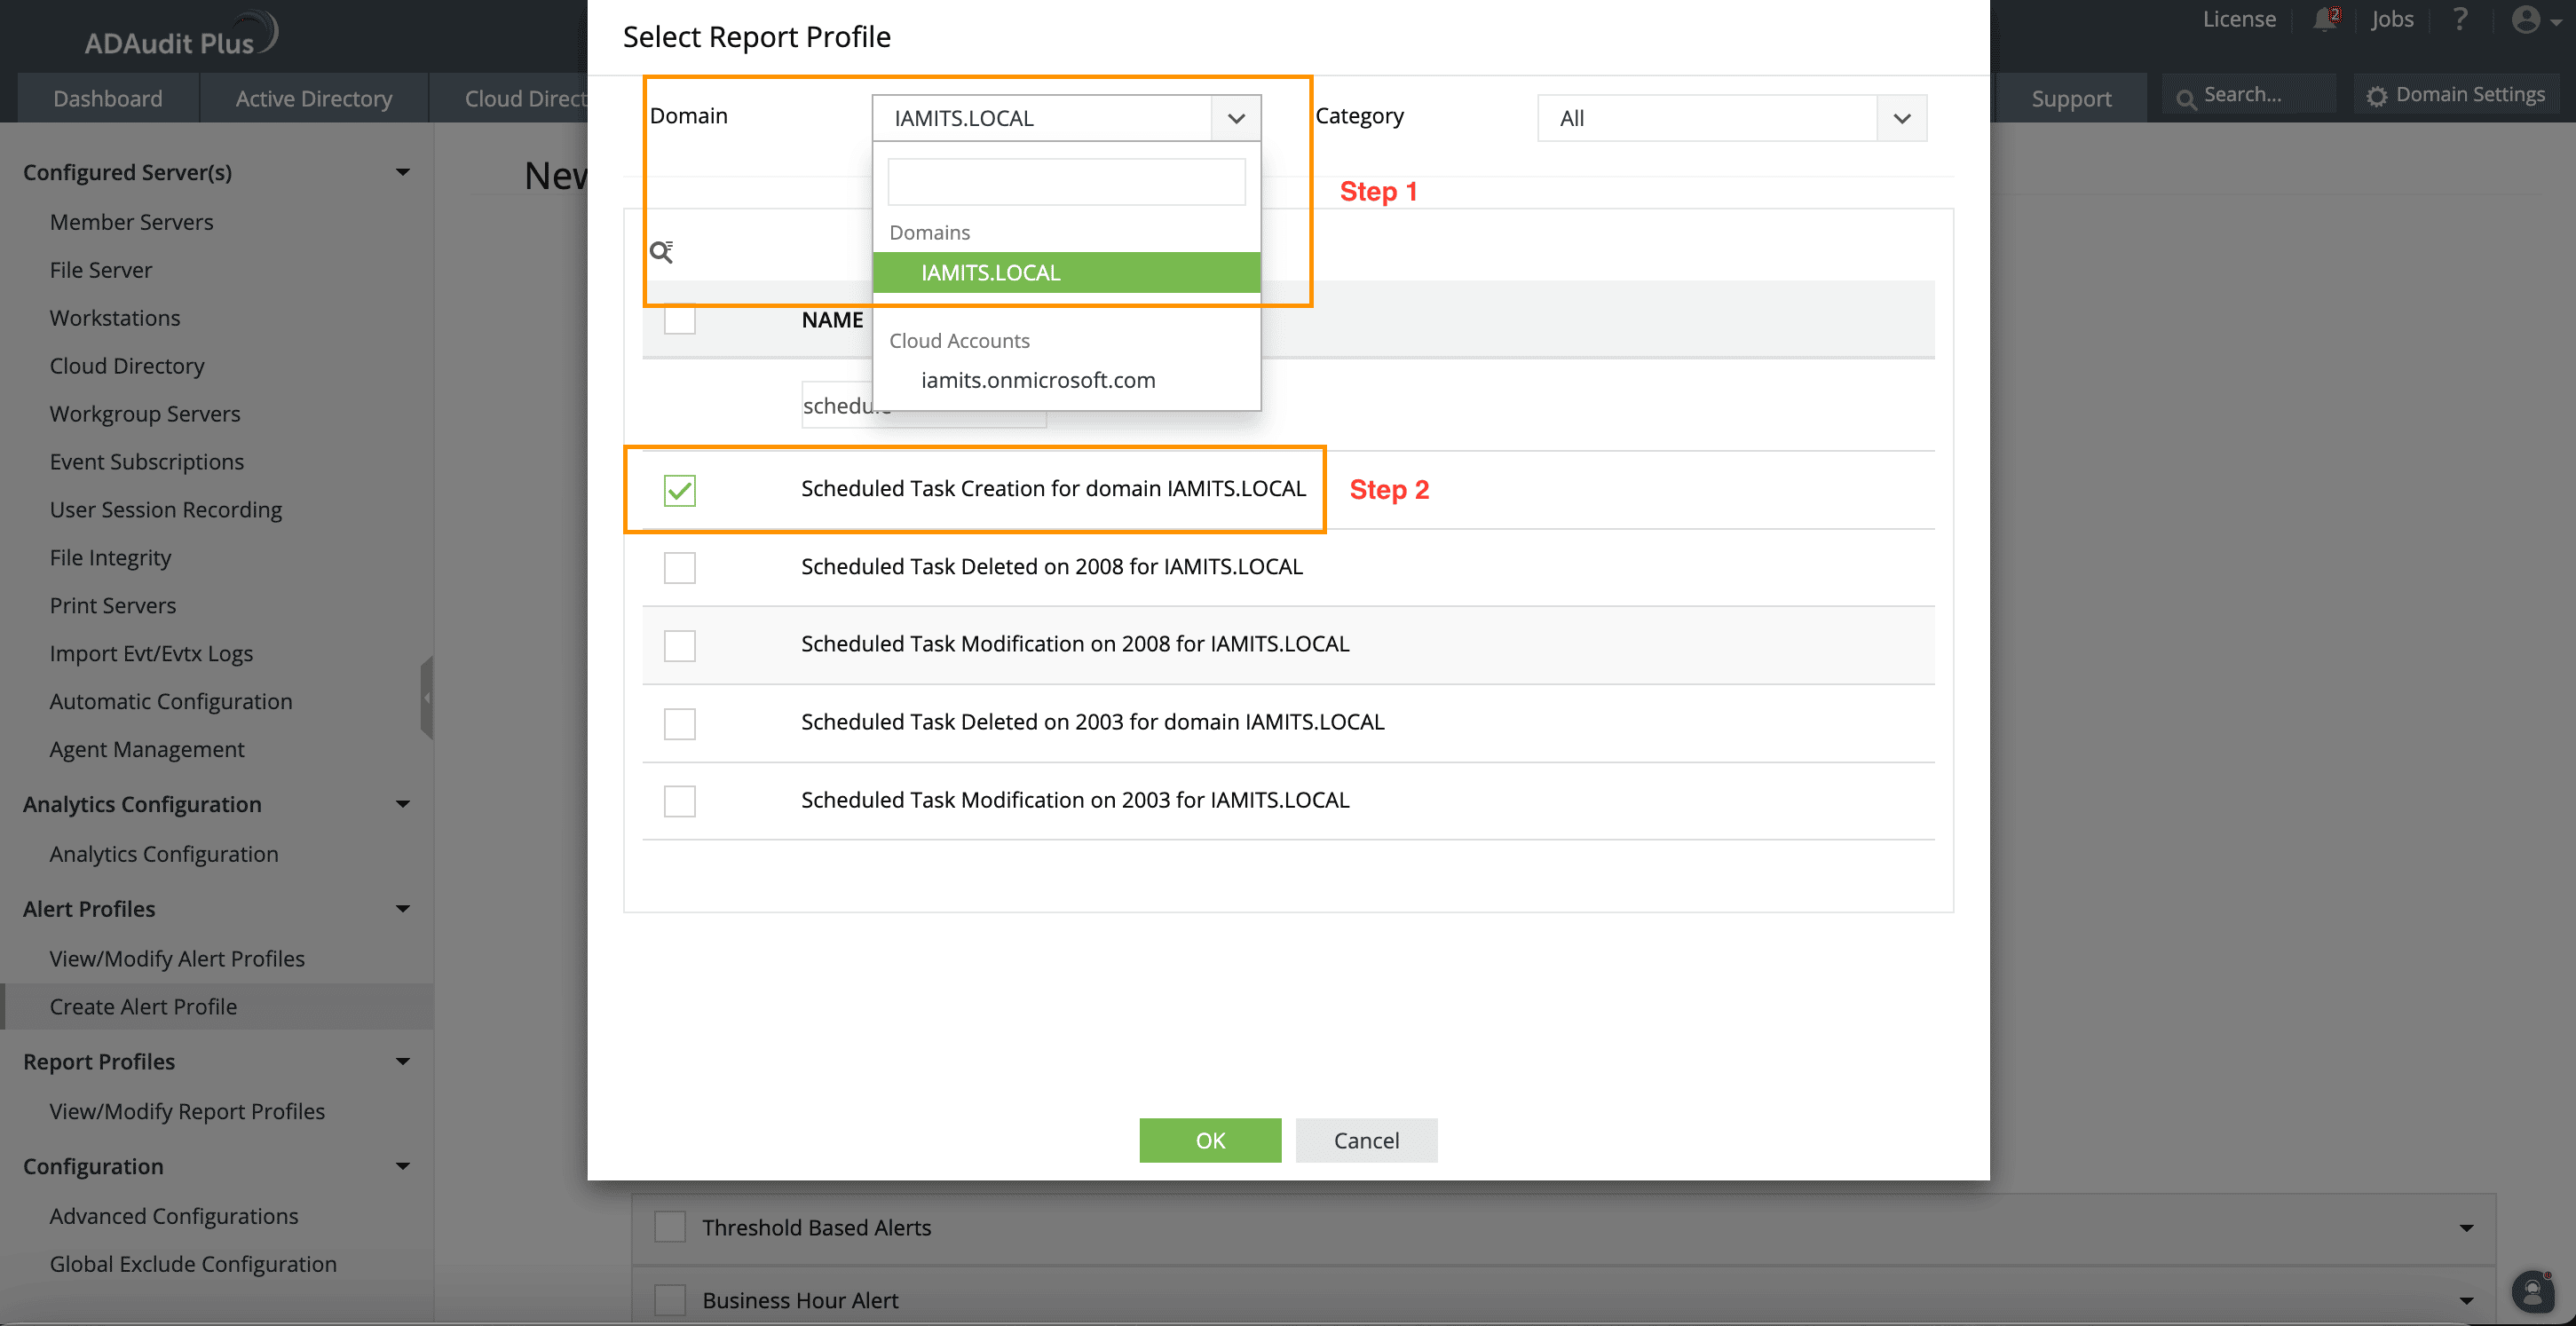Open View/Modify Report Profiles
Screen dimensions: 2576x1326
coord(187,1111)
